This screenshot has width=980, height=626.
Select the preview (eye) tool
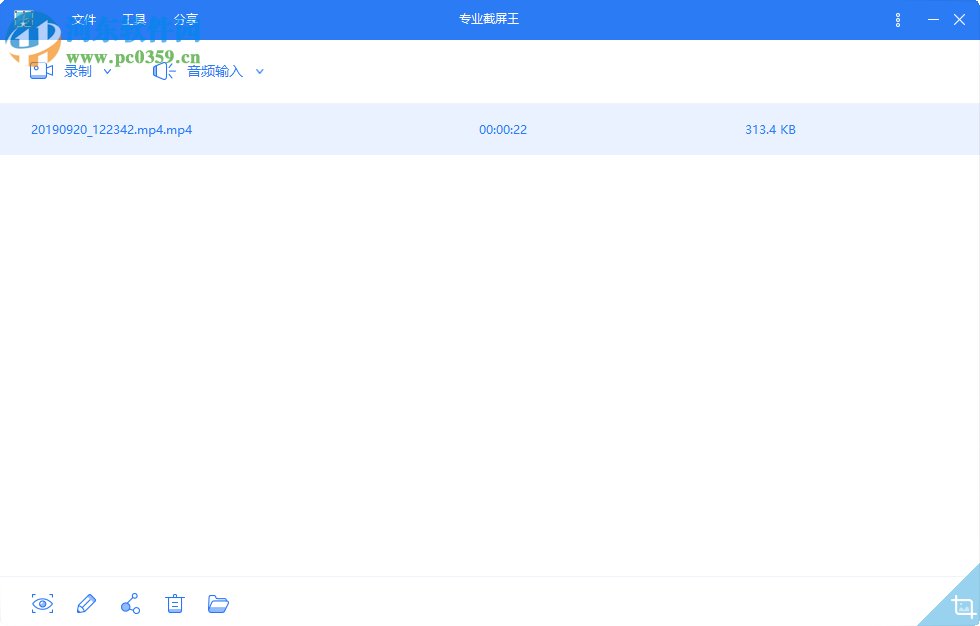pyautogui.click(x=42, y=604)
